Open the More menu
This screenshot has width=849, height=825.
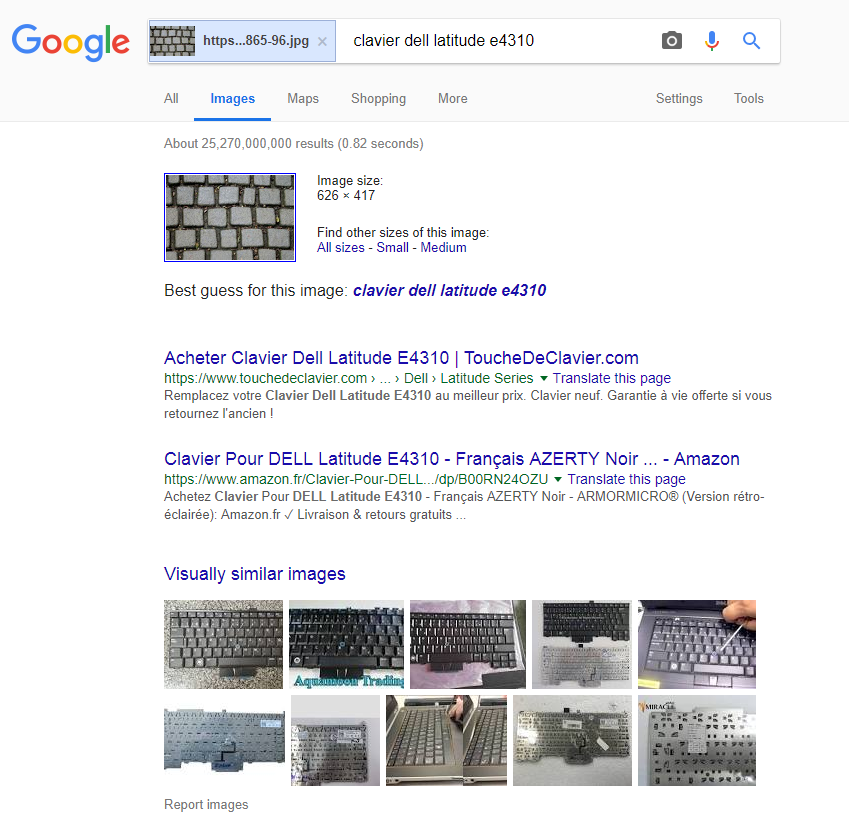click(453, 99)
